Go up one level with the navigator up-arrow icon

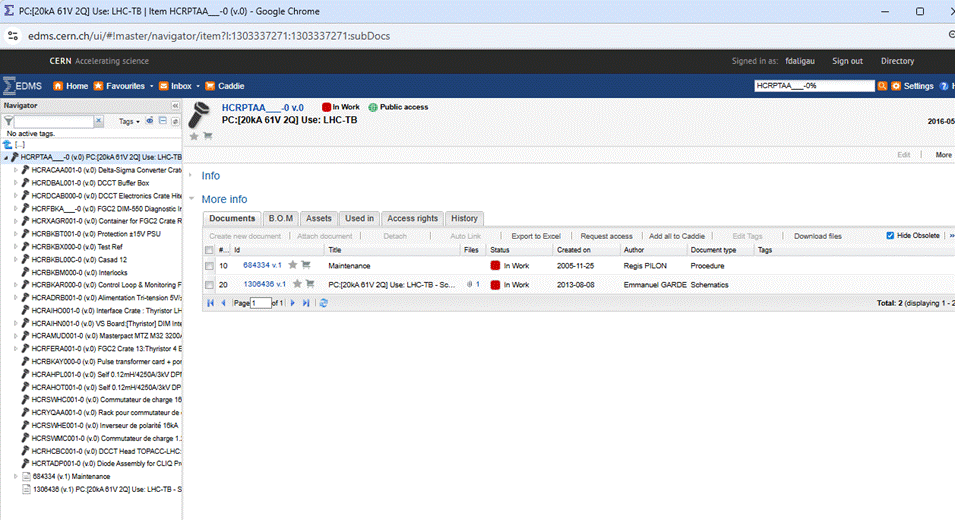tap(8, 145)
